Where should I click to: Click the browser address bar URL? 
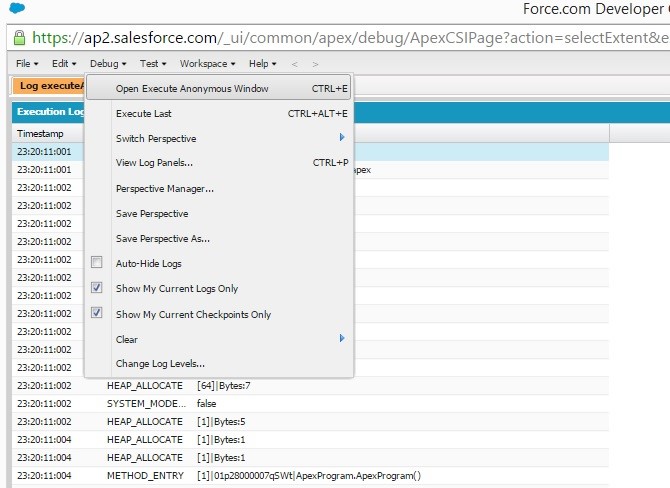coord(350,38)
